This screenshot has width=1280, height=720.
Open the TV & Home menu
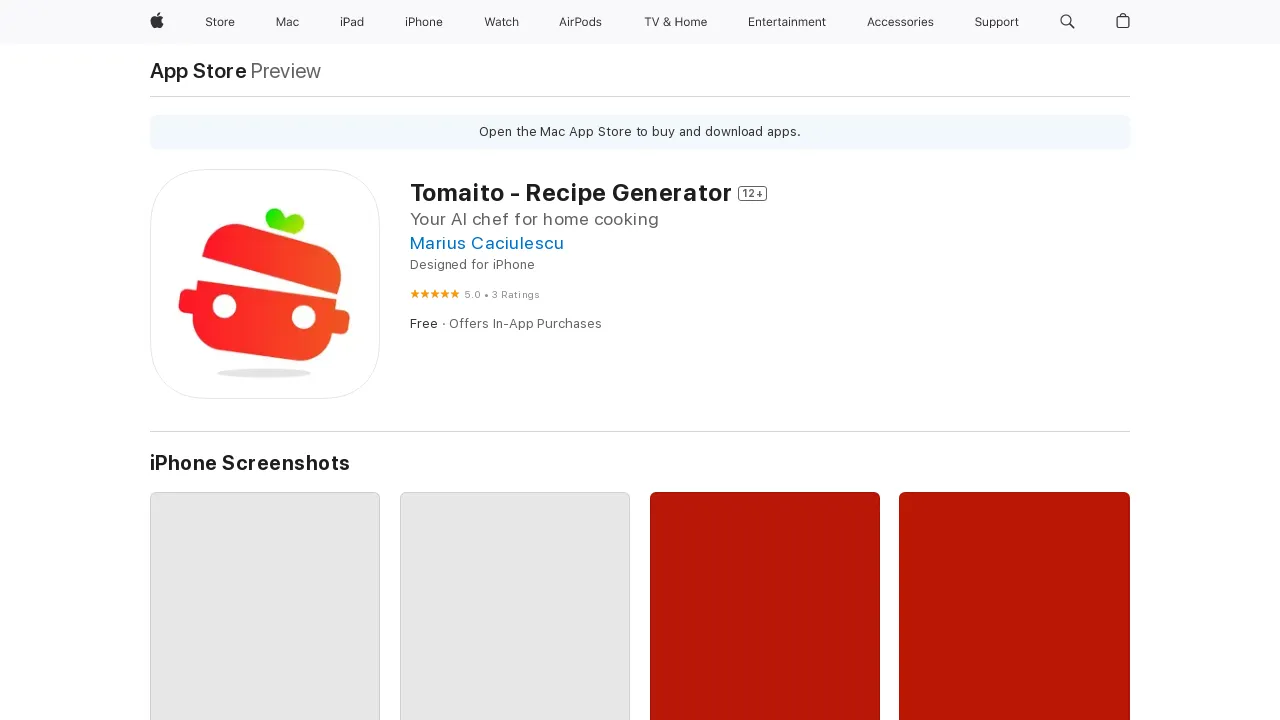point(675,22)
